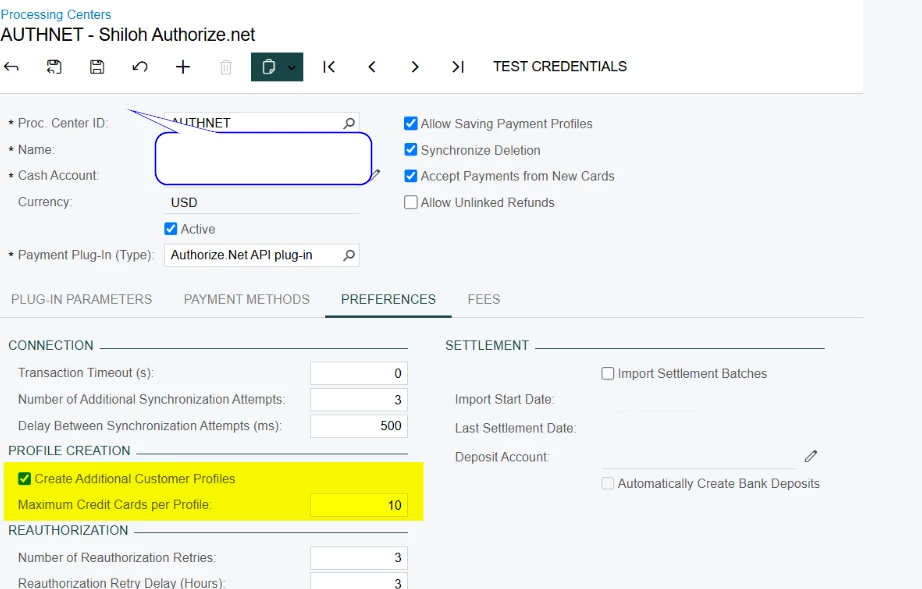Switch to PLUG-IN PARAMETERS tab

(81, 299)
